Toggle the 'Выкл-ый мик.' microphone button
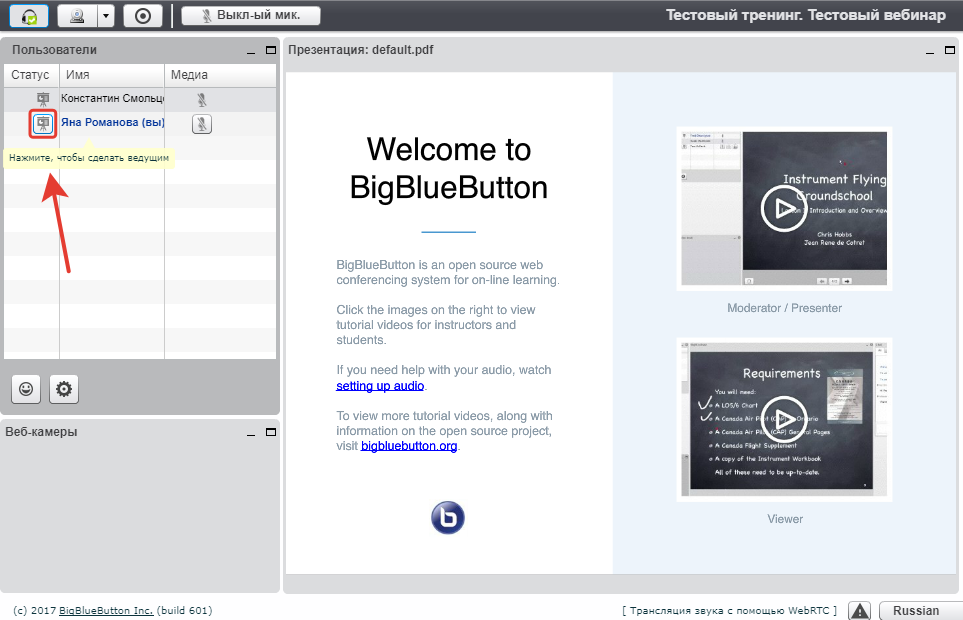Screen dimensions: 963x620 tap(251, 15)
